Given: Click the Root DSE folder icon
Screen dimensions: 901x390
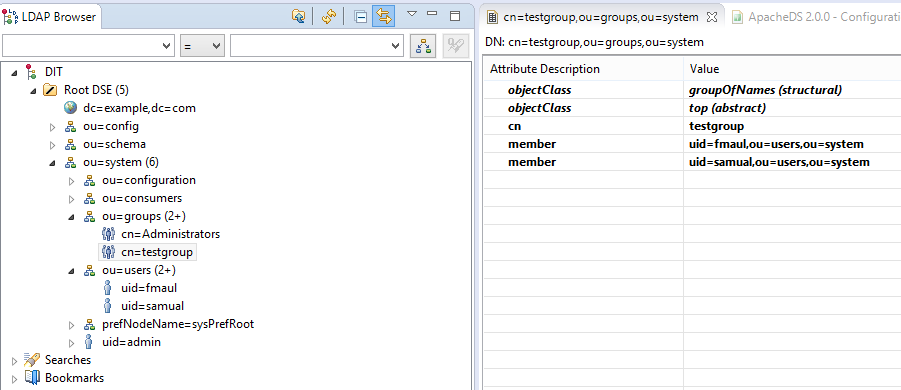Looking at the screenshot, I should 51,90.
